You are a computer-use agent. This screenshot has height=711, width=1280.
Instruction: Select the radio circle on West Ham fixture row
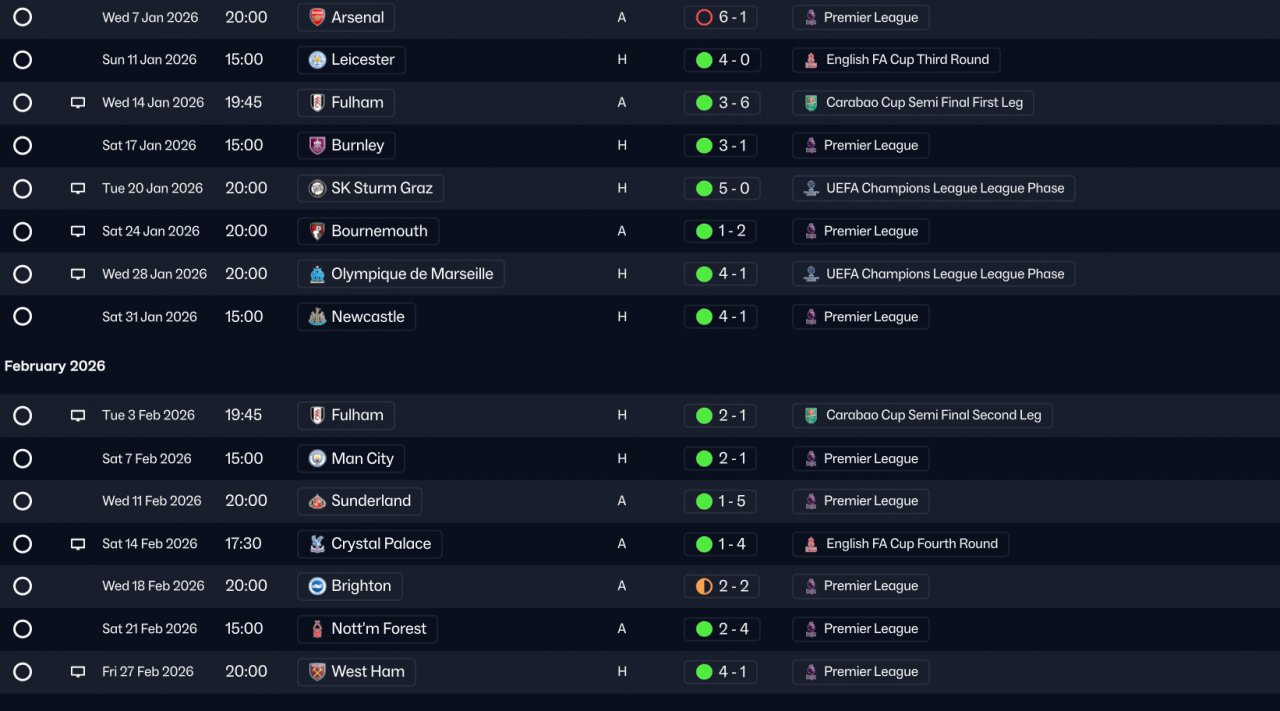pos(23,672)
